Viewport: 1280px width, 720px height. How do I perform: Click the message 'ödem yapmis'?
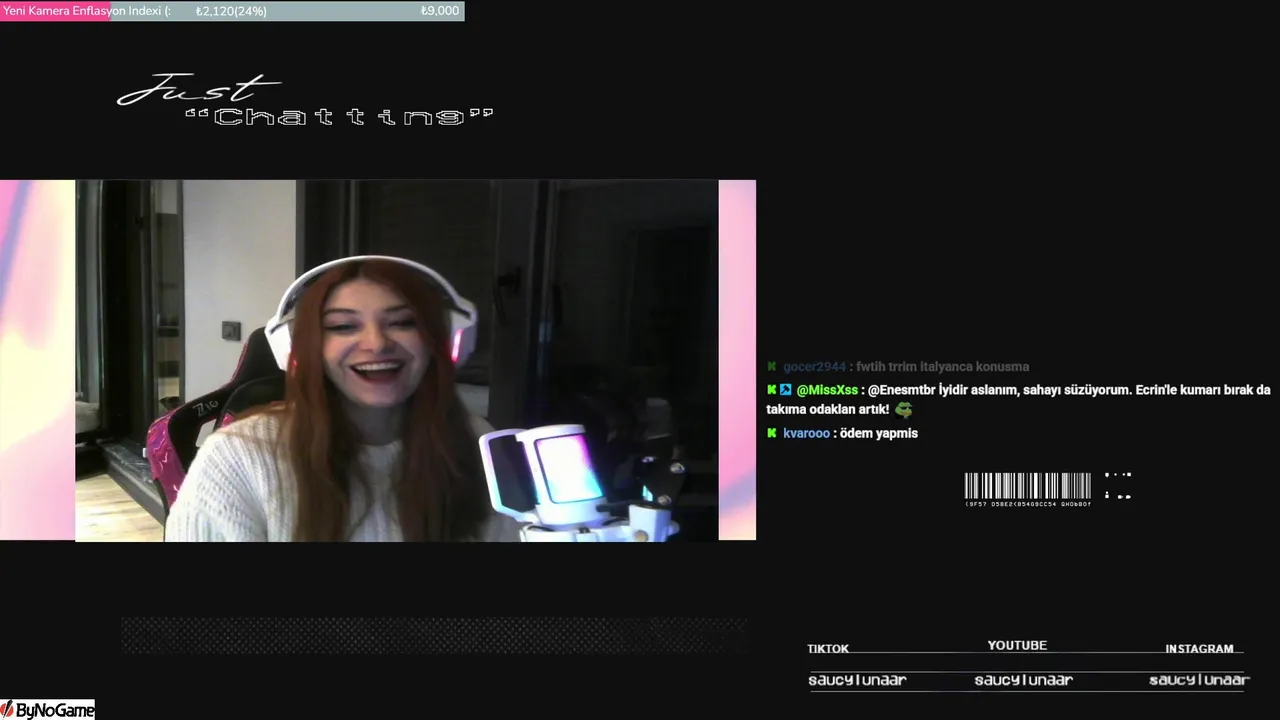[x=879, y=433]
